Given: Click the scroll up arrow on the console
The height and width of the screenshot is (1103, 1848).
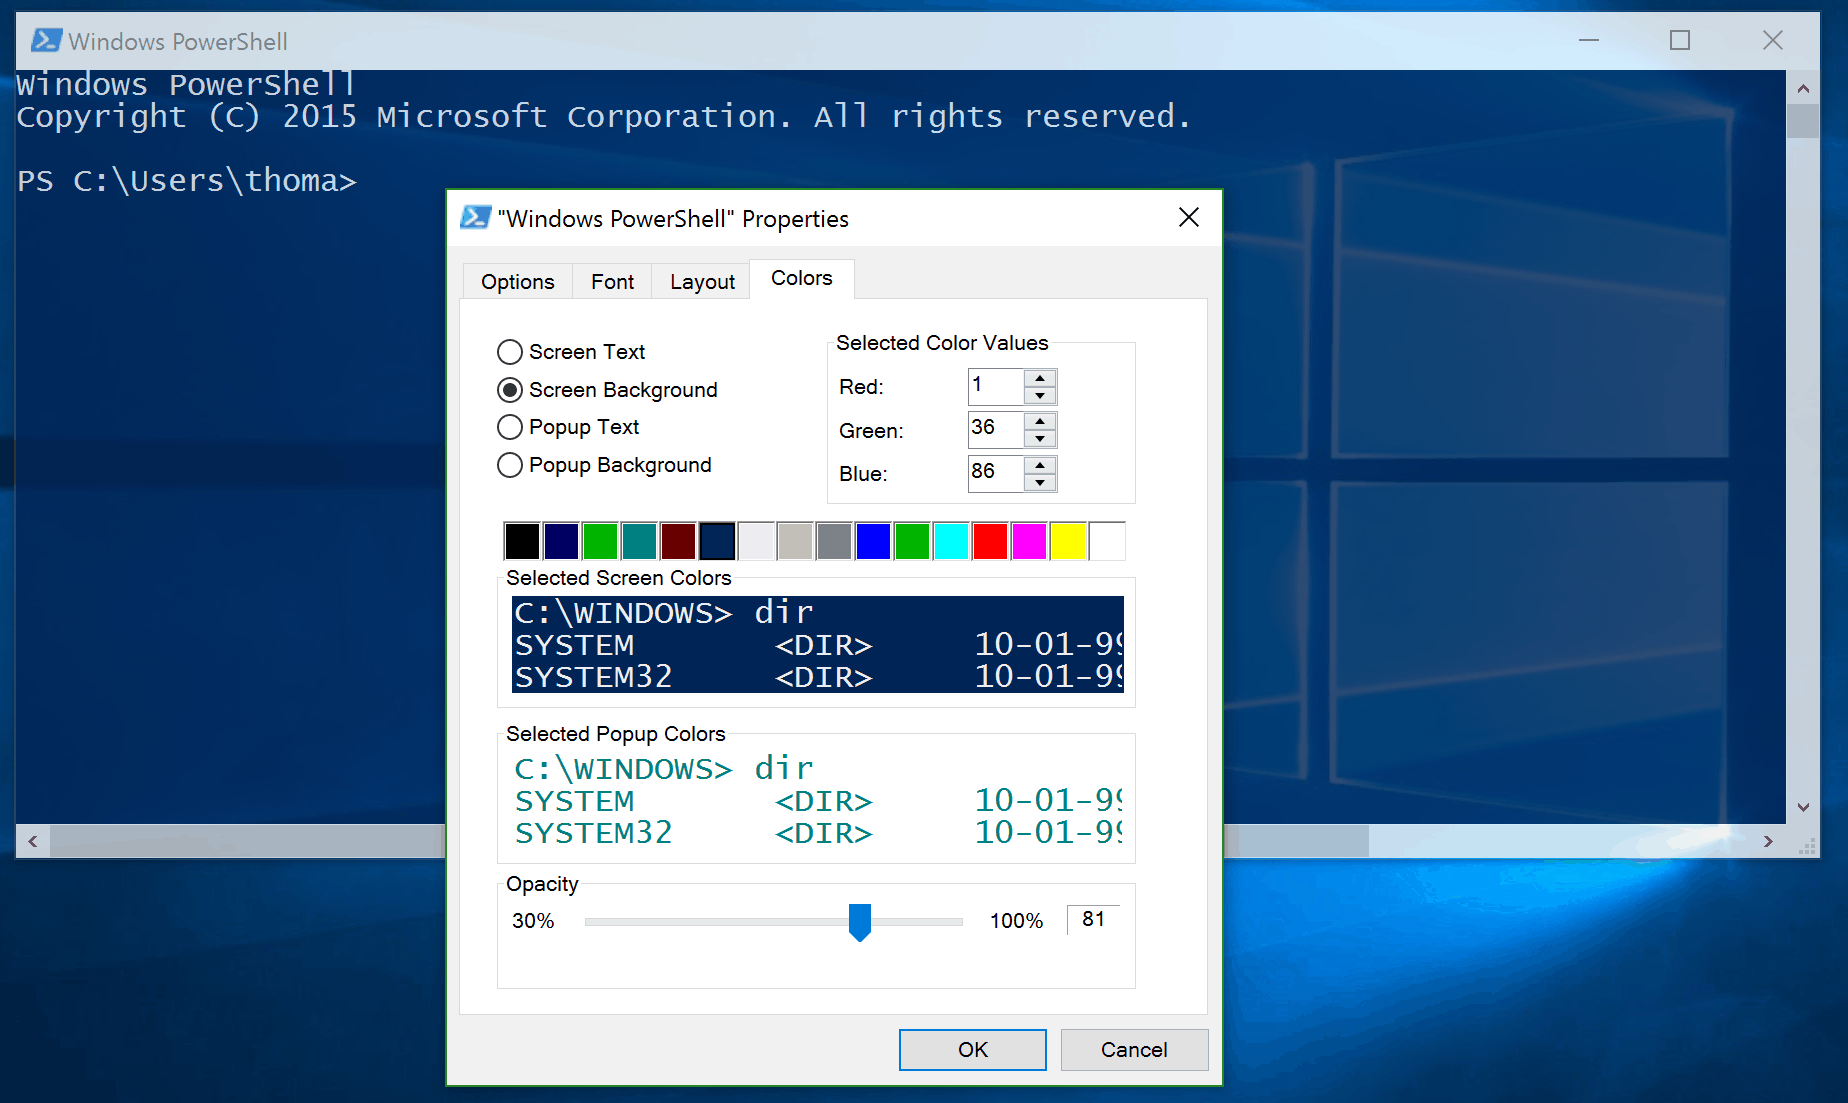Looking at the screenshot, I should tap(1804, 88).
